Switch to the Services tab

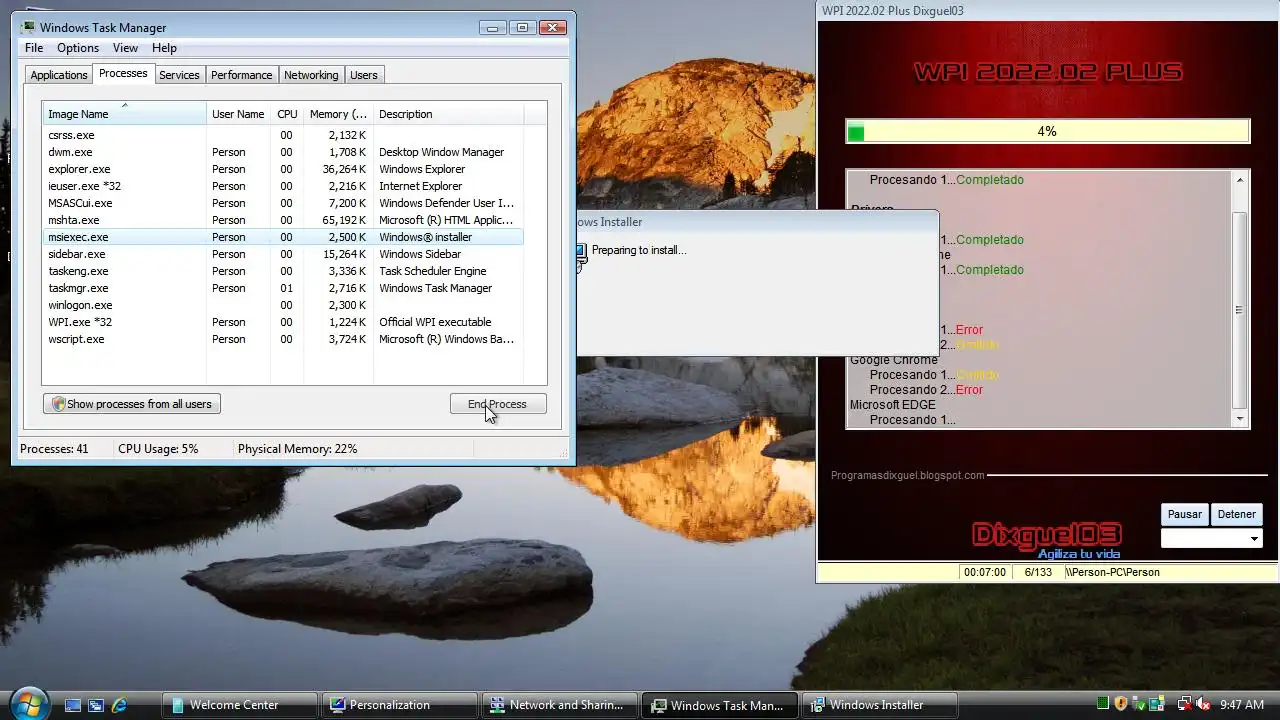coord(179,75)
